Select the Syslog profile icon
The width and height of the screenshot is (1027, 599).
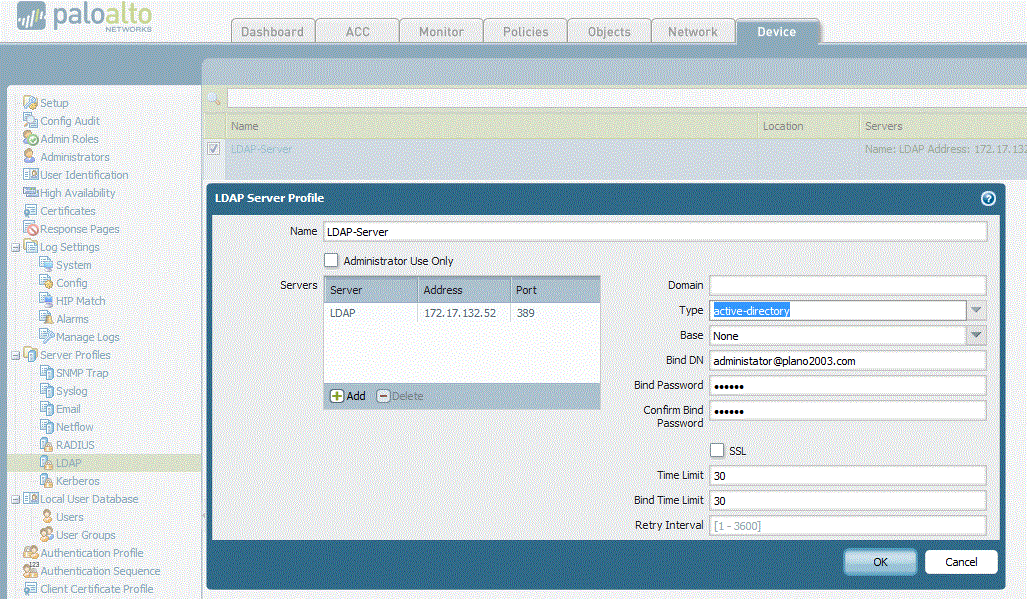click(45, 390)
